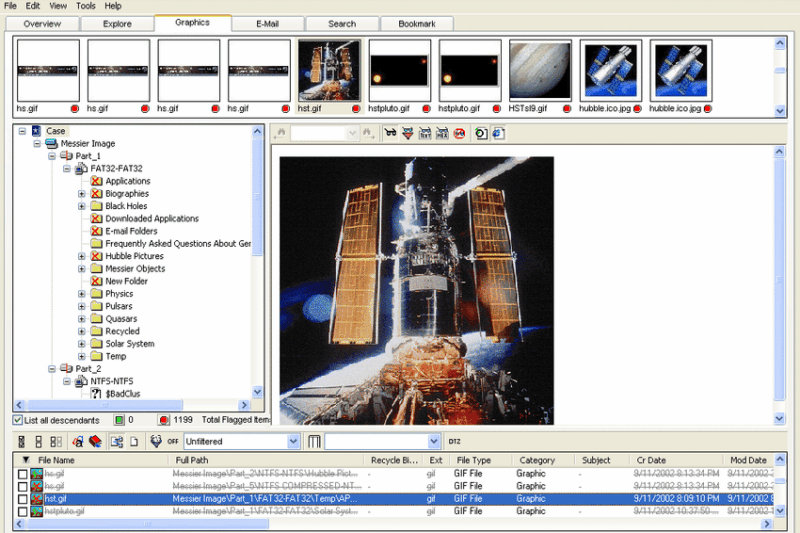Open the viewer search combo box

[324, 134]
